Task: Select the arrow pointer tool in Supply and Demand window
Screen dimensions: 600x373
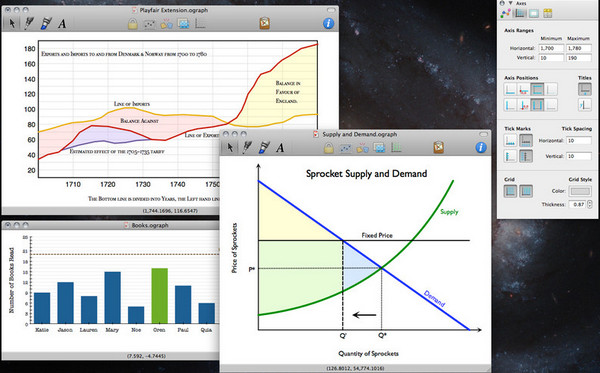Action: click(x=230, y=147)
